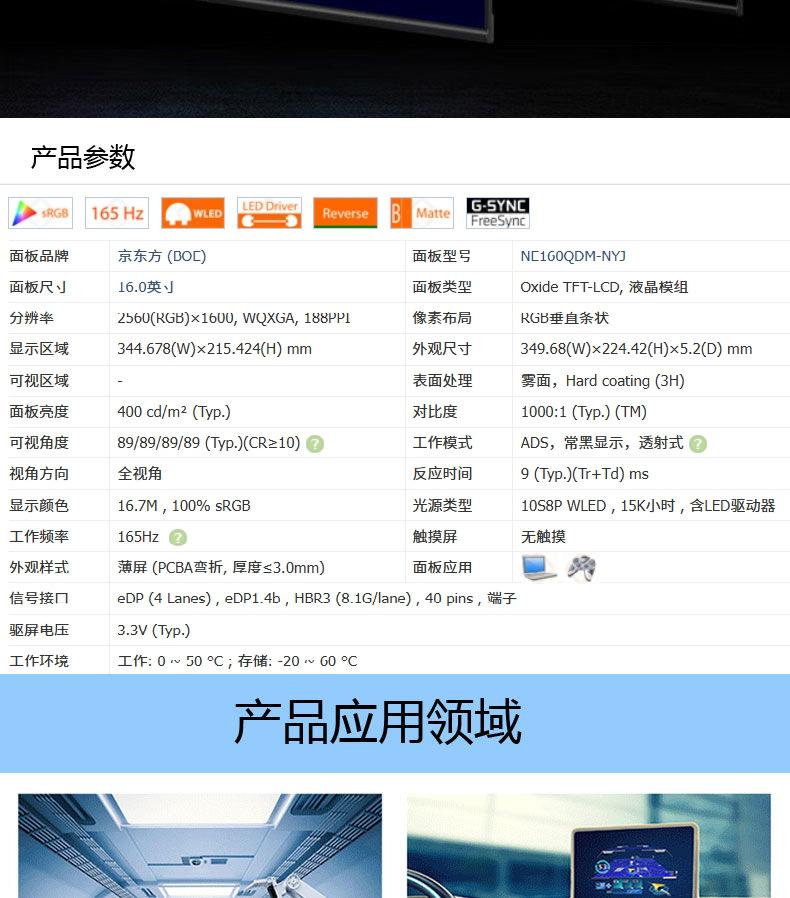This screenshot has width=790, height=898.
Task: Select the panel type Oxide TFT-LCD text
Action: point(604,287)
